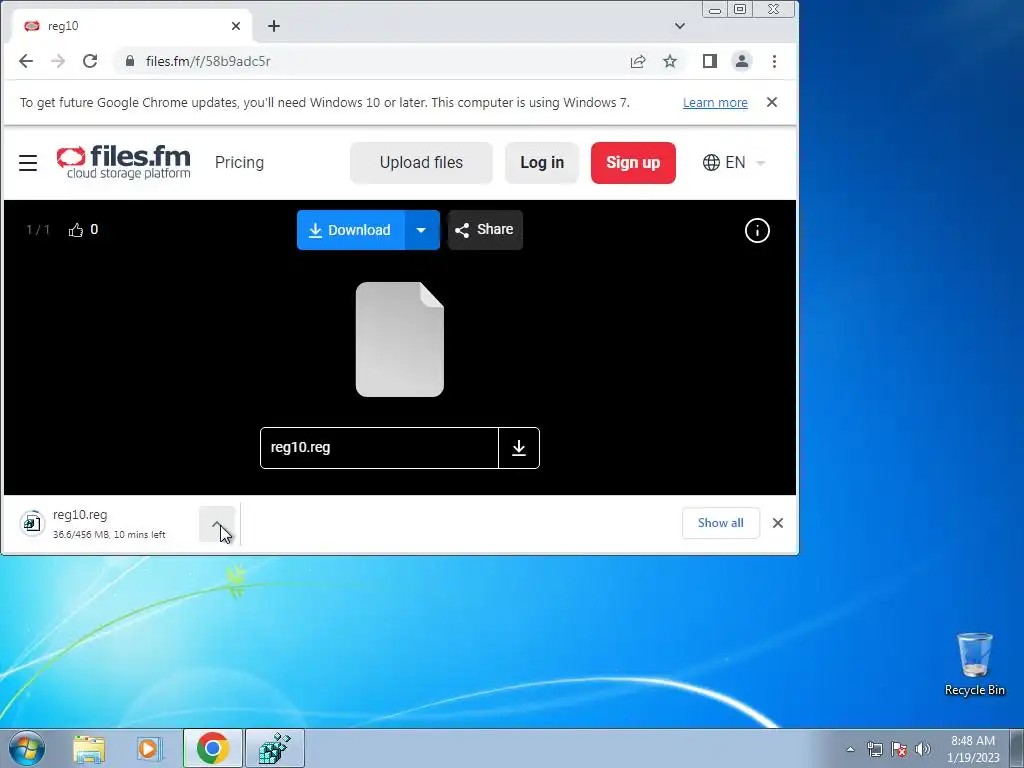The height and width of the screenshot is (768, 1024).
Task: Click the gray file preview thumbnail
Action: (x=400, y=340)
